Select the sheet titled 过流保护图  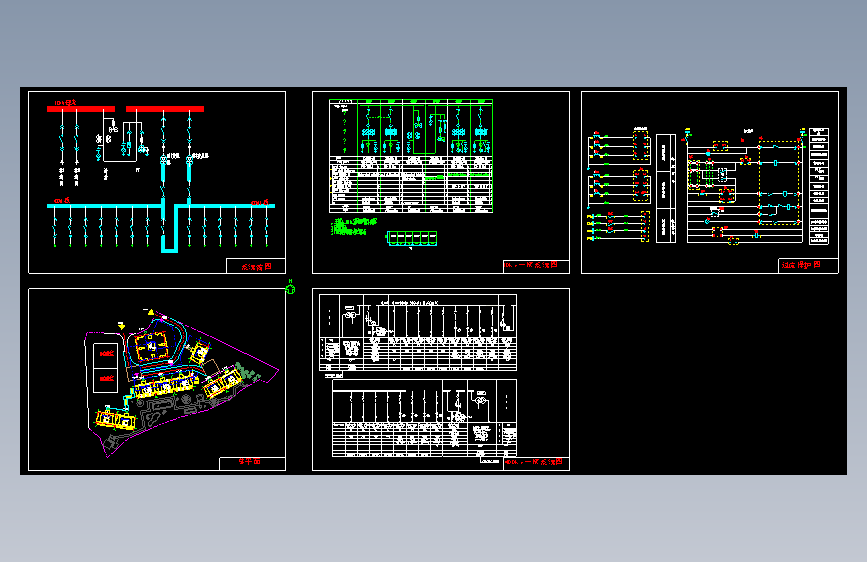pyautogui.click(x=710, y=183)
